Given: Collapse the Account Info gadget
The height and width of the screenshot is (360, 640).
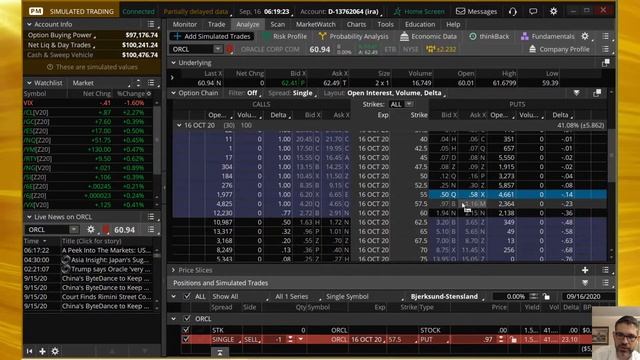Looking at the screenshot, I should click(x=29, y=24).
